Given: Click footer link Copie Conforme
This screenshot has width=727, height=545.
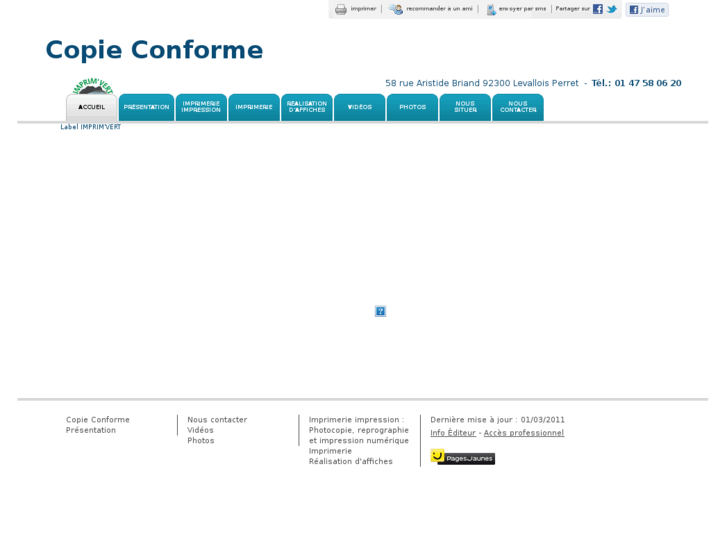Looking at the screenshot, I should (x=97, y=420).
